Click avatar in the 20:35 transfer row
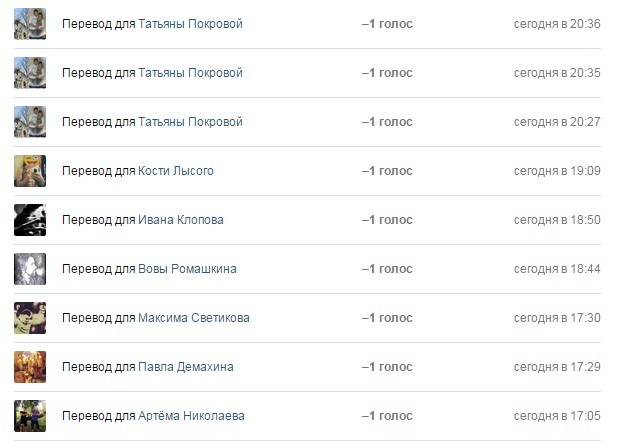Screen dimensions: 620x441 pyautogui.click(x=30, y=72)
